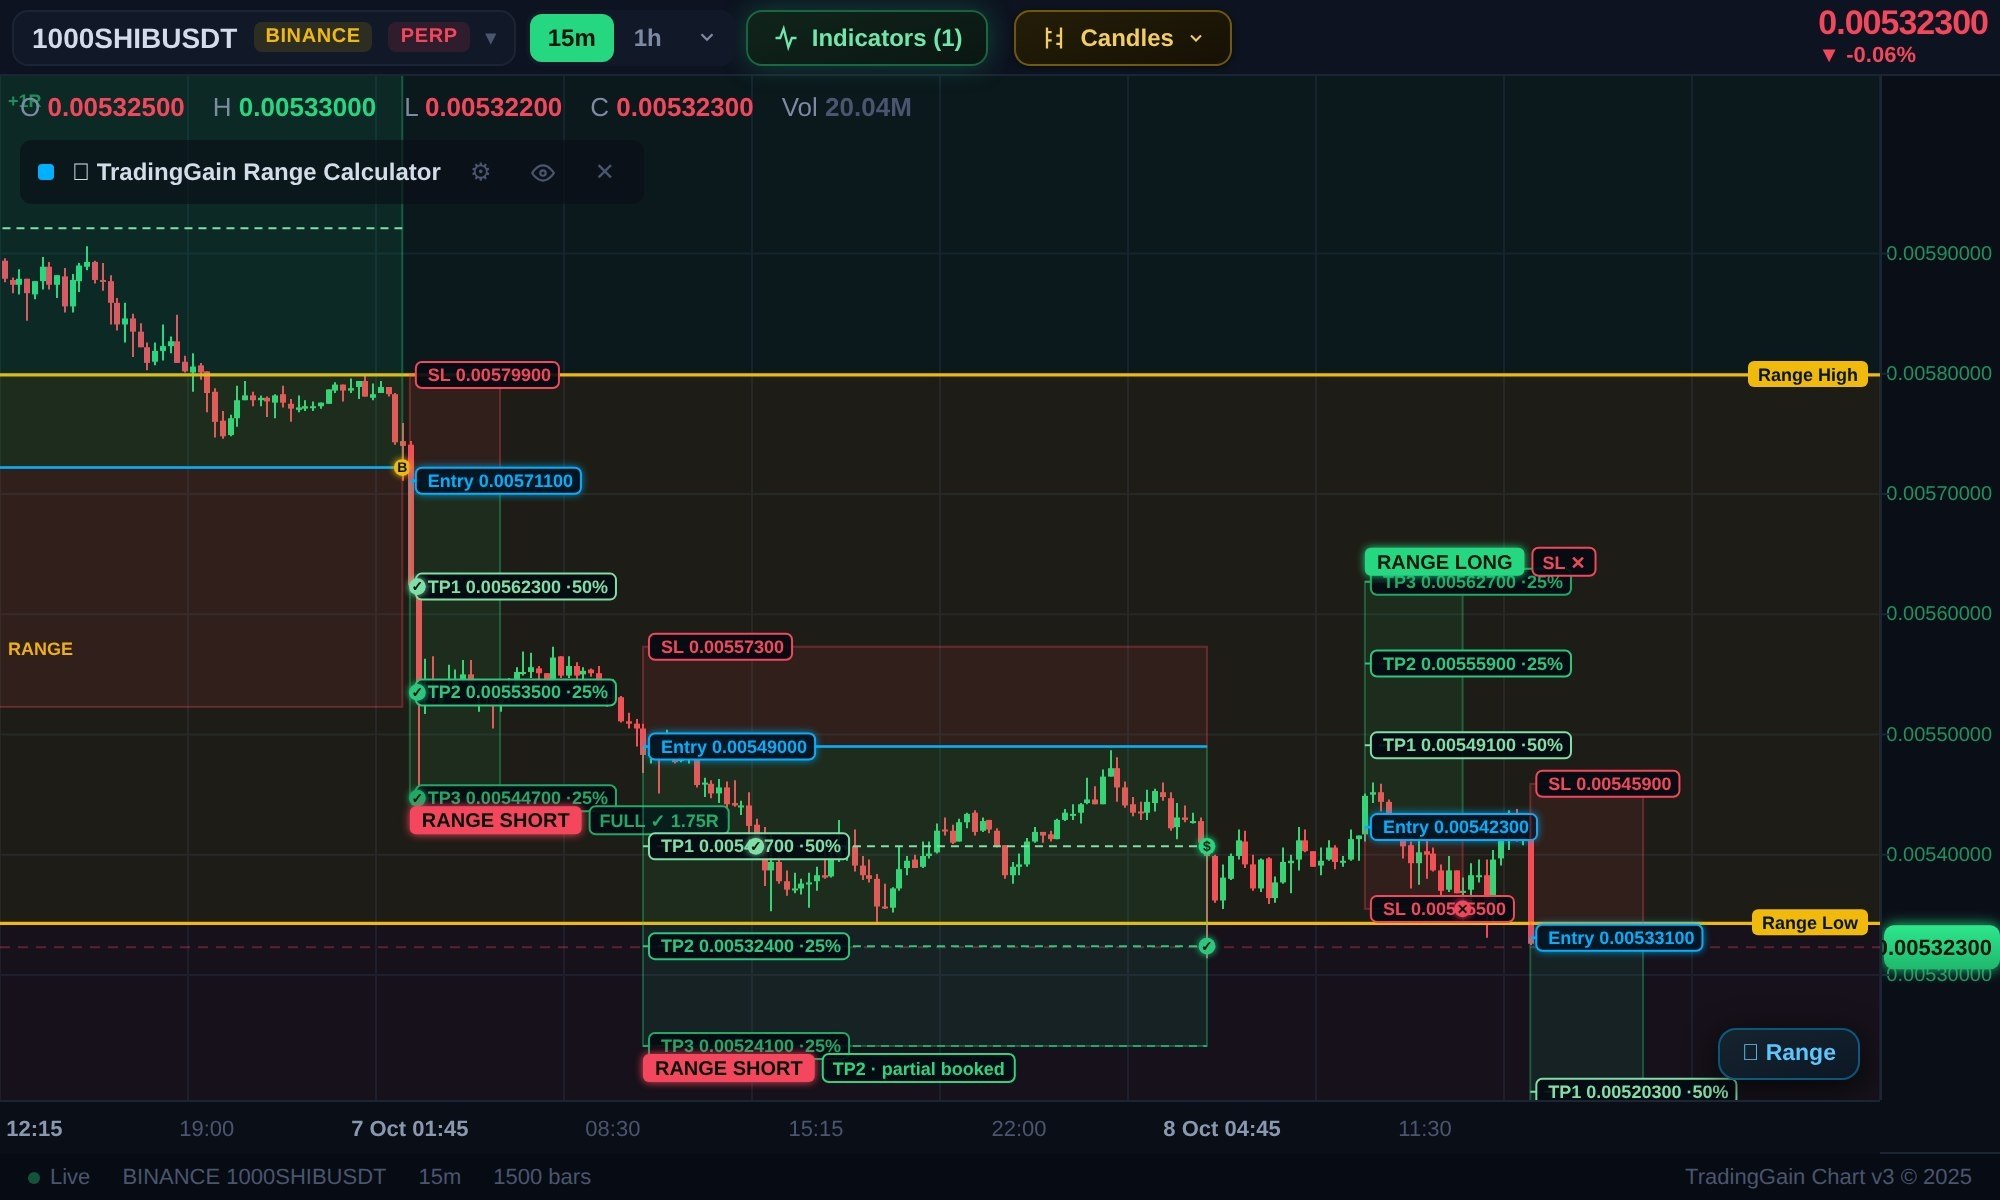Select the RANGE SHORT label beside FULL 1.75R

pos(495,820)
